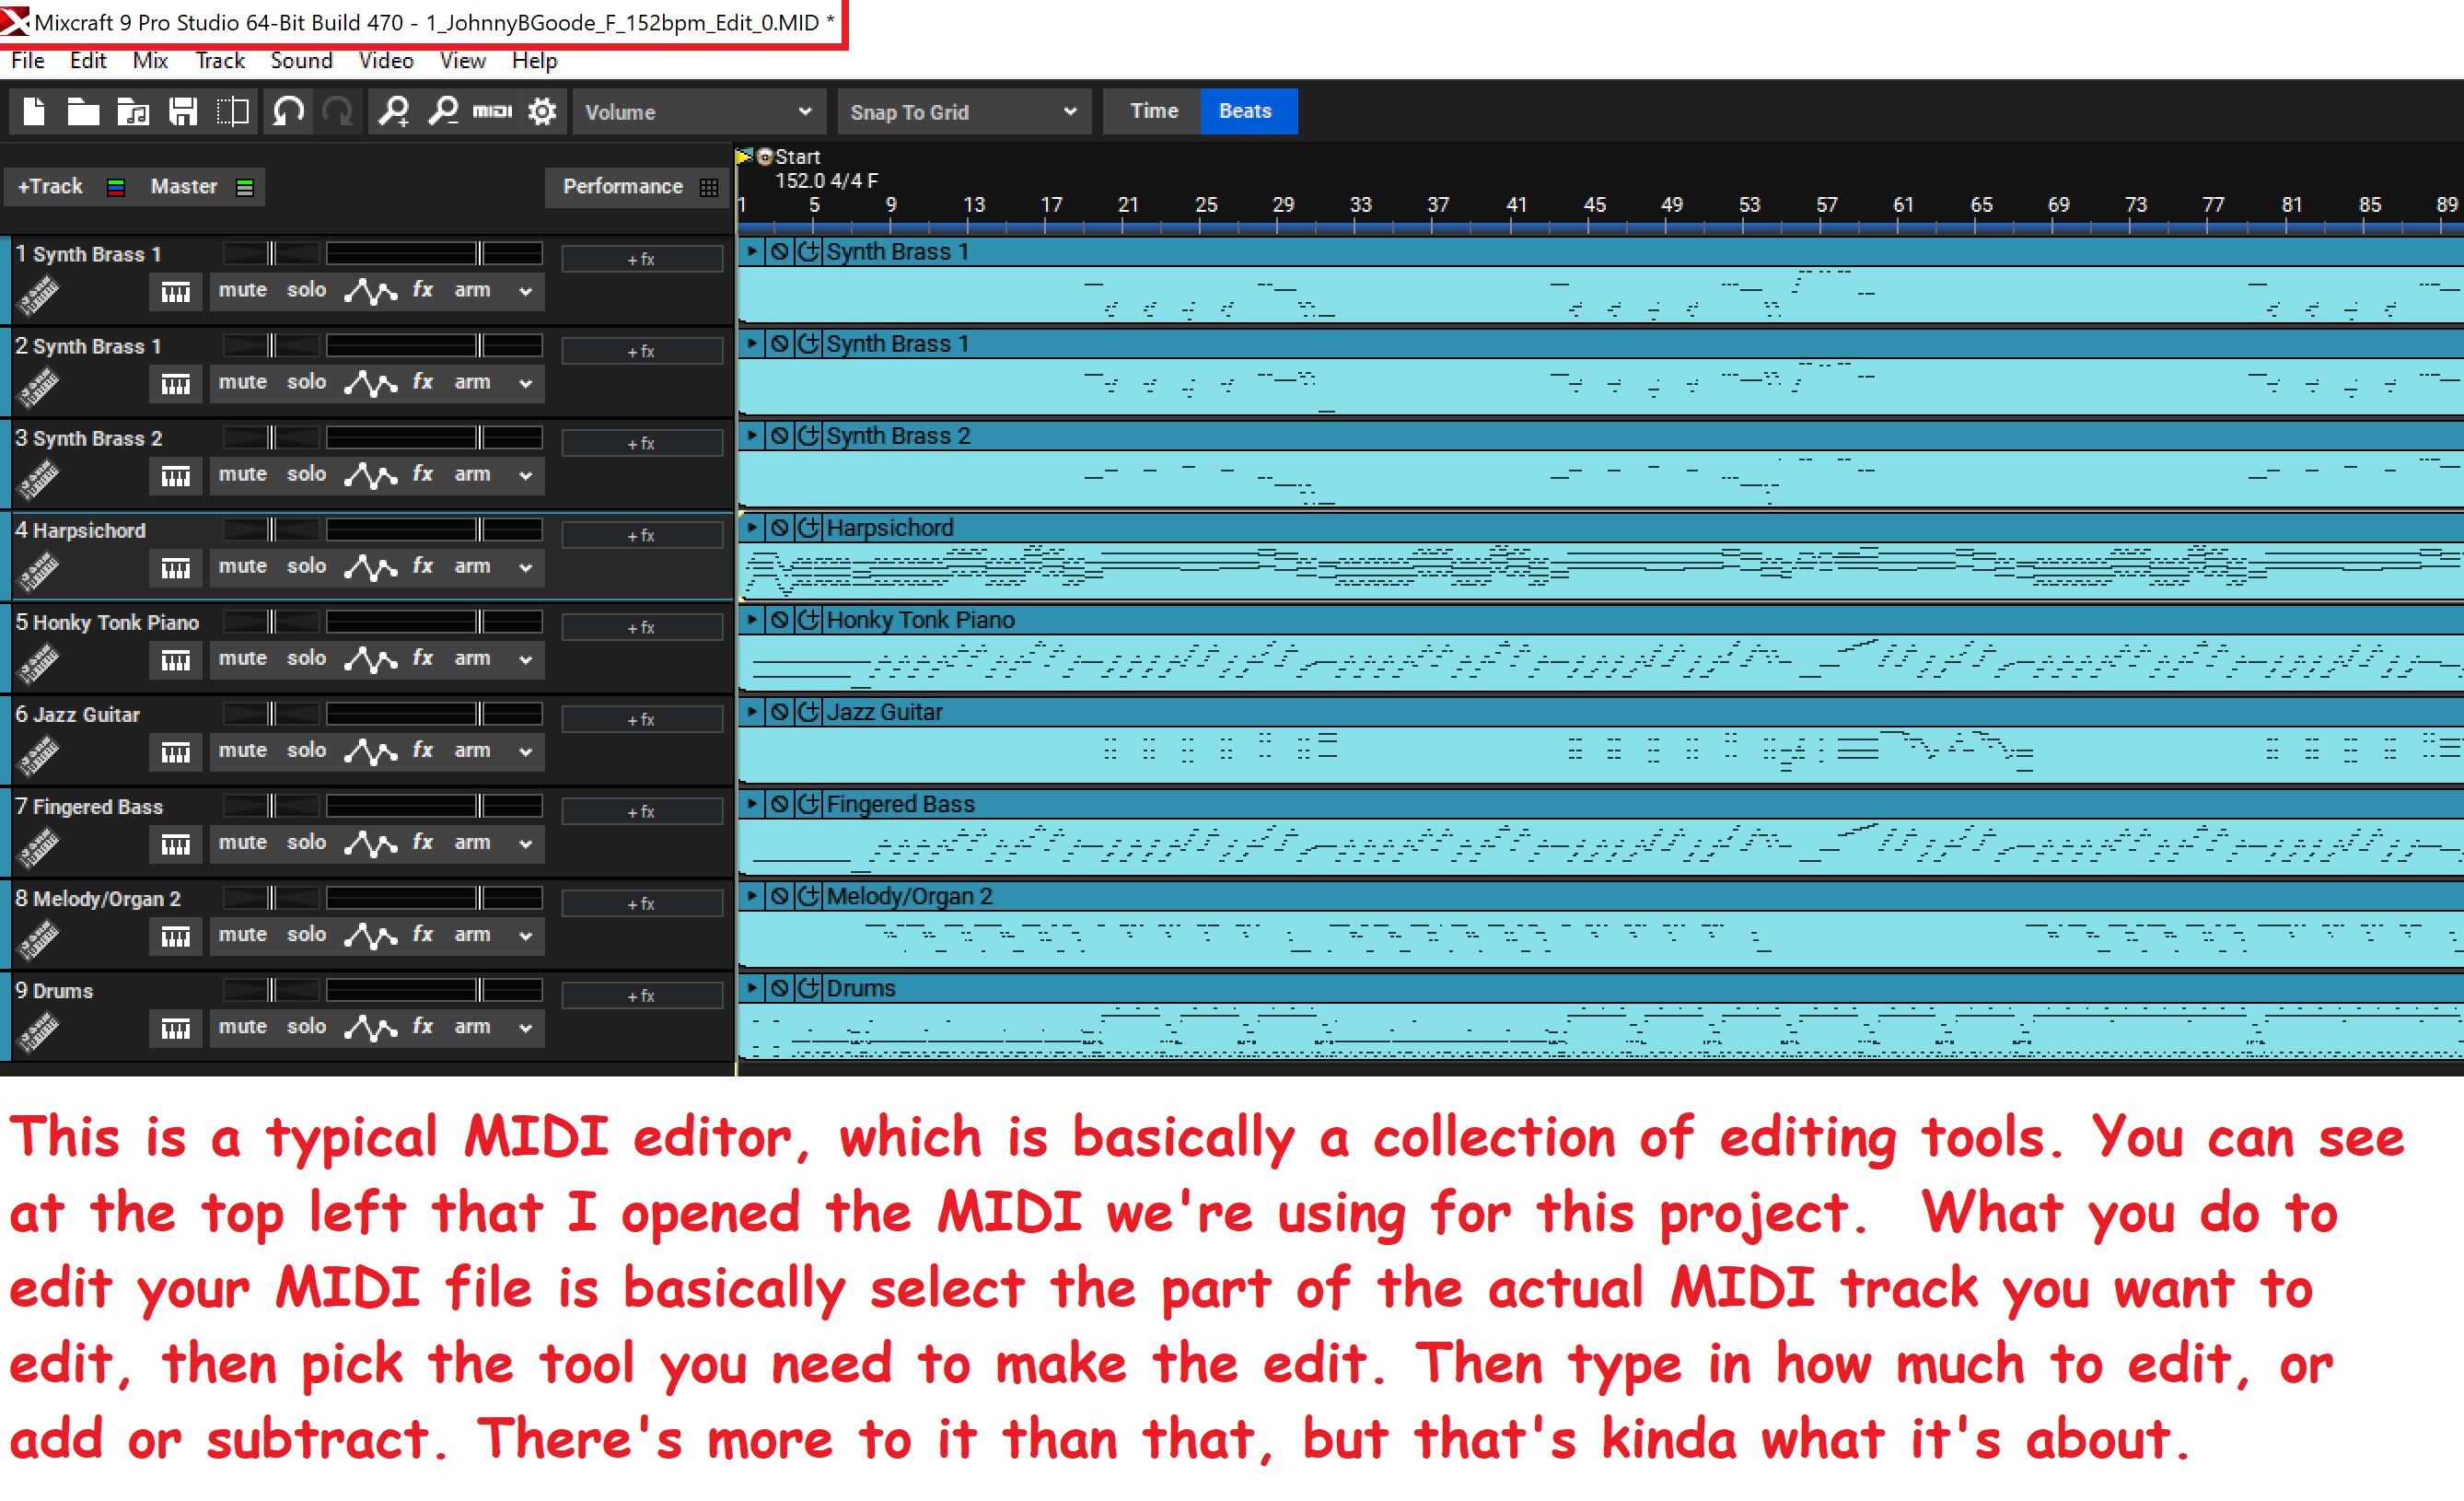This screenshot has width=2464, height=1501.
Task: Switch the timeline display to Time
Action: (x=1152, y=111)
